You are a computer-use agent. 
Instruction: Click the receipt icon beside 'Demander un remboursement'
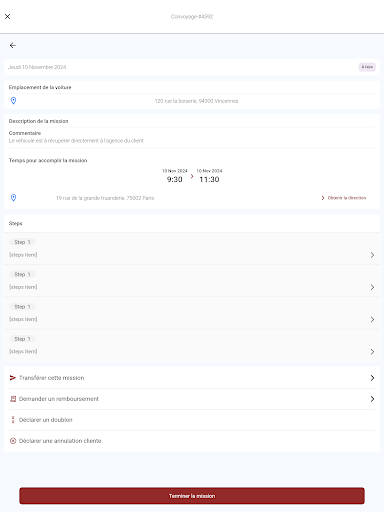pyautogui.click(x=13, y=399)
